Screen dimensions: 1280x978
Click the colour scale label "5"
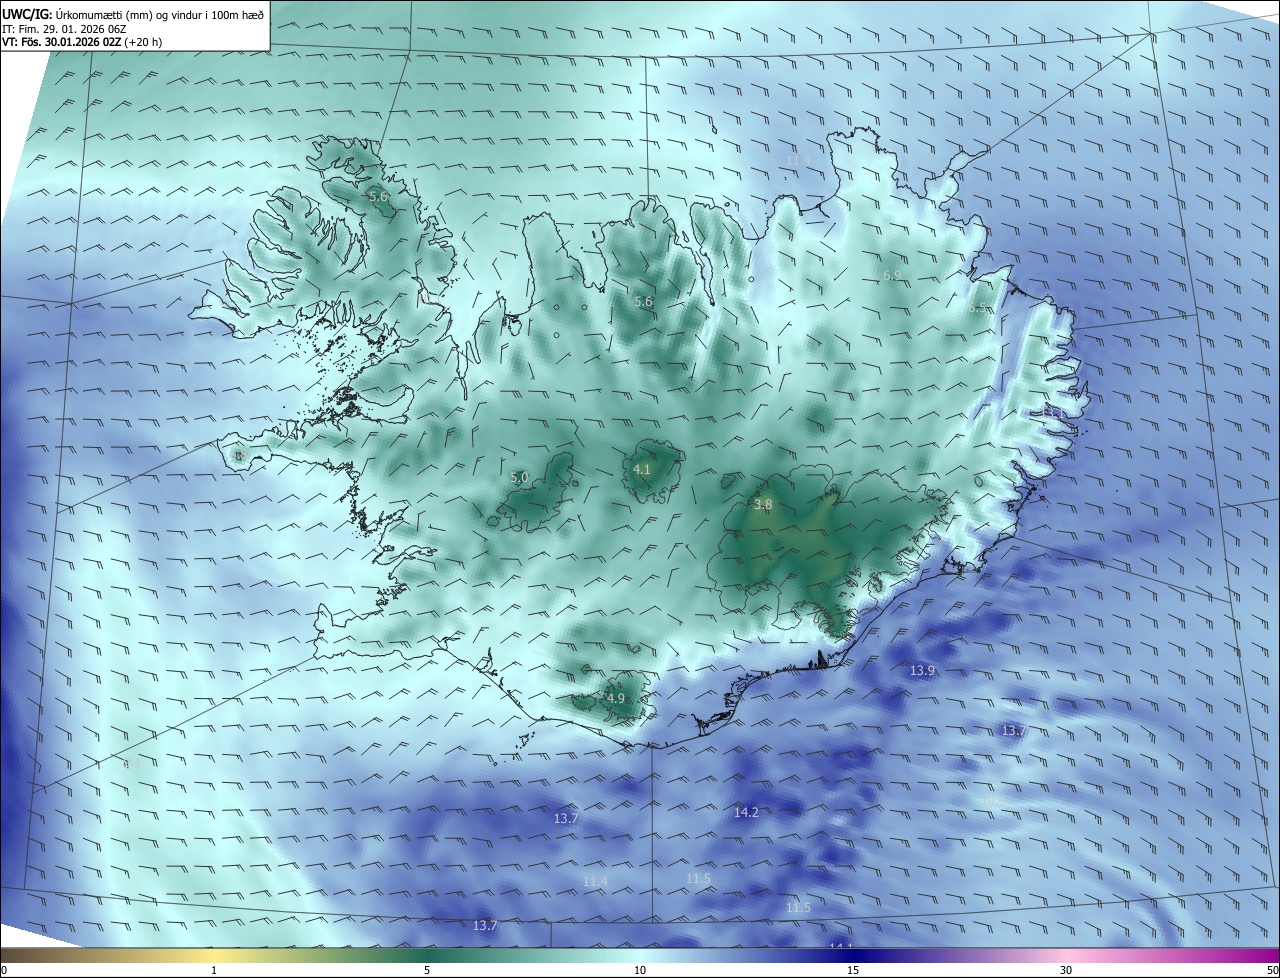pyautogui.click(x=427, y=970)
